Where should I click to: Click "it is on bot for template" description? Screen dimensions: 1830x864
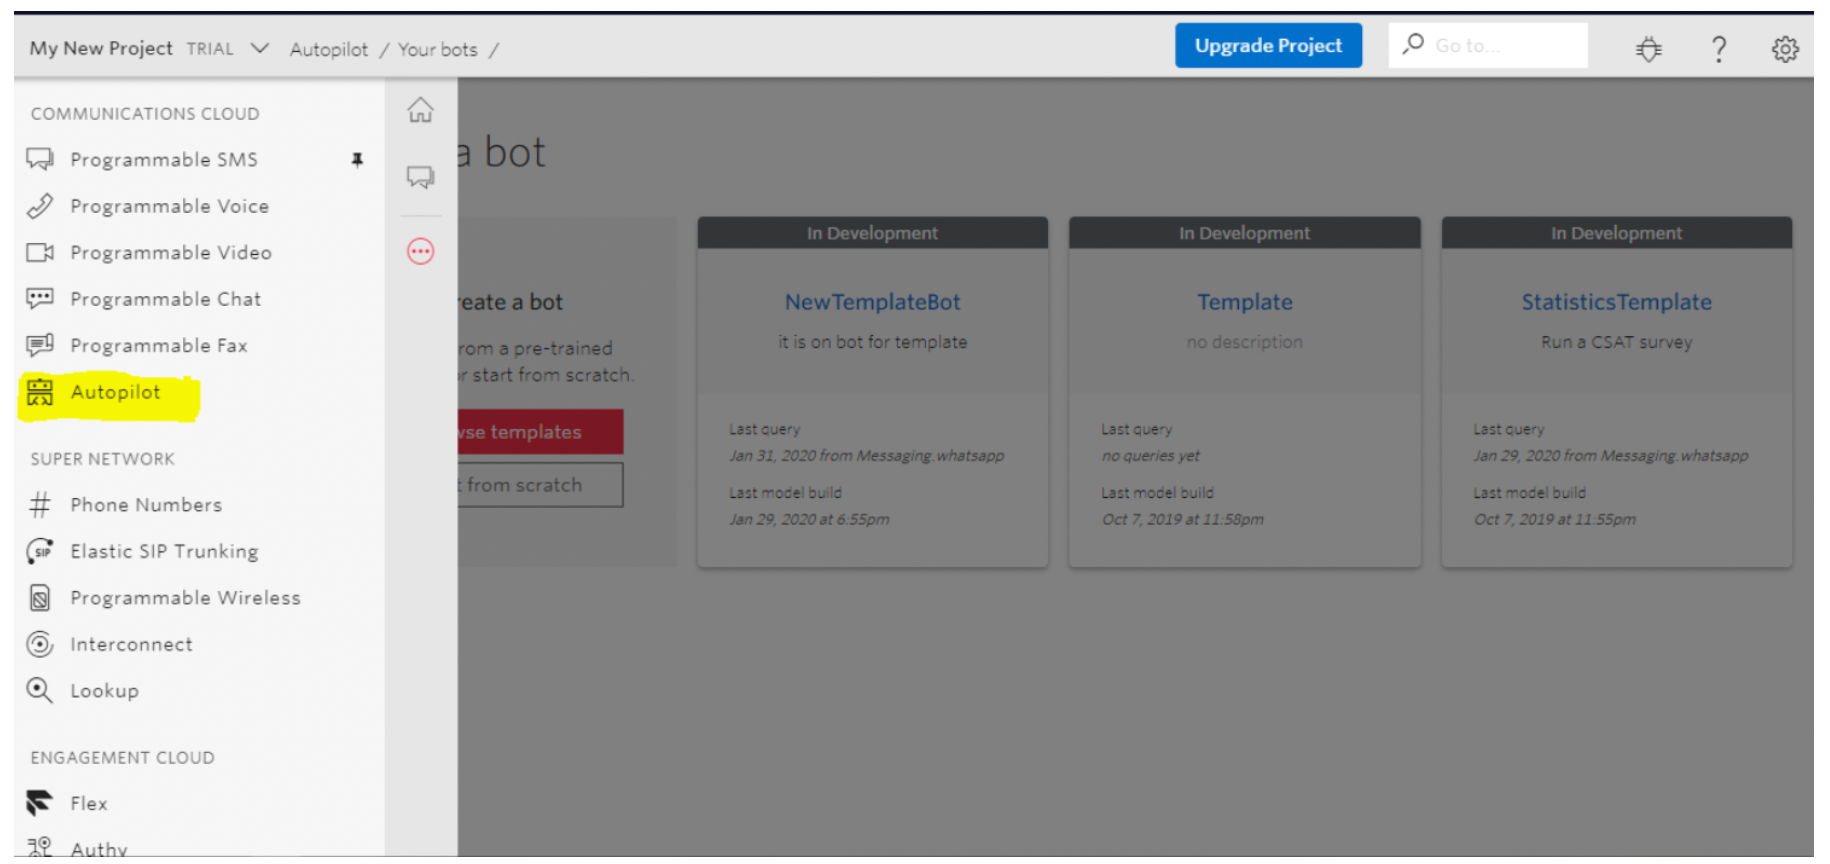pos(873,342)
